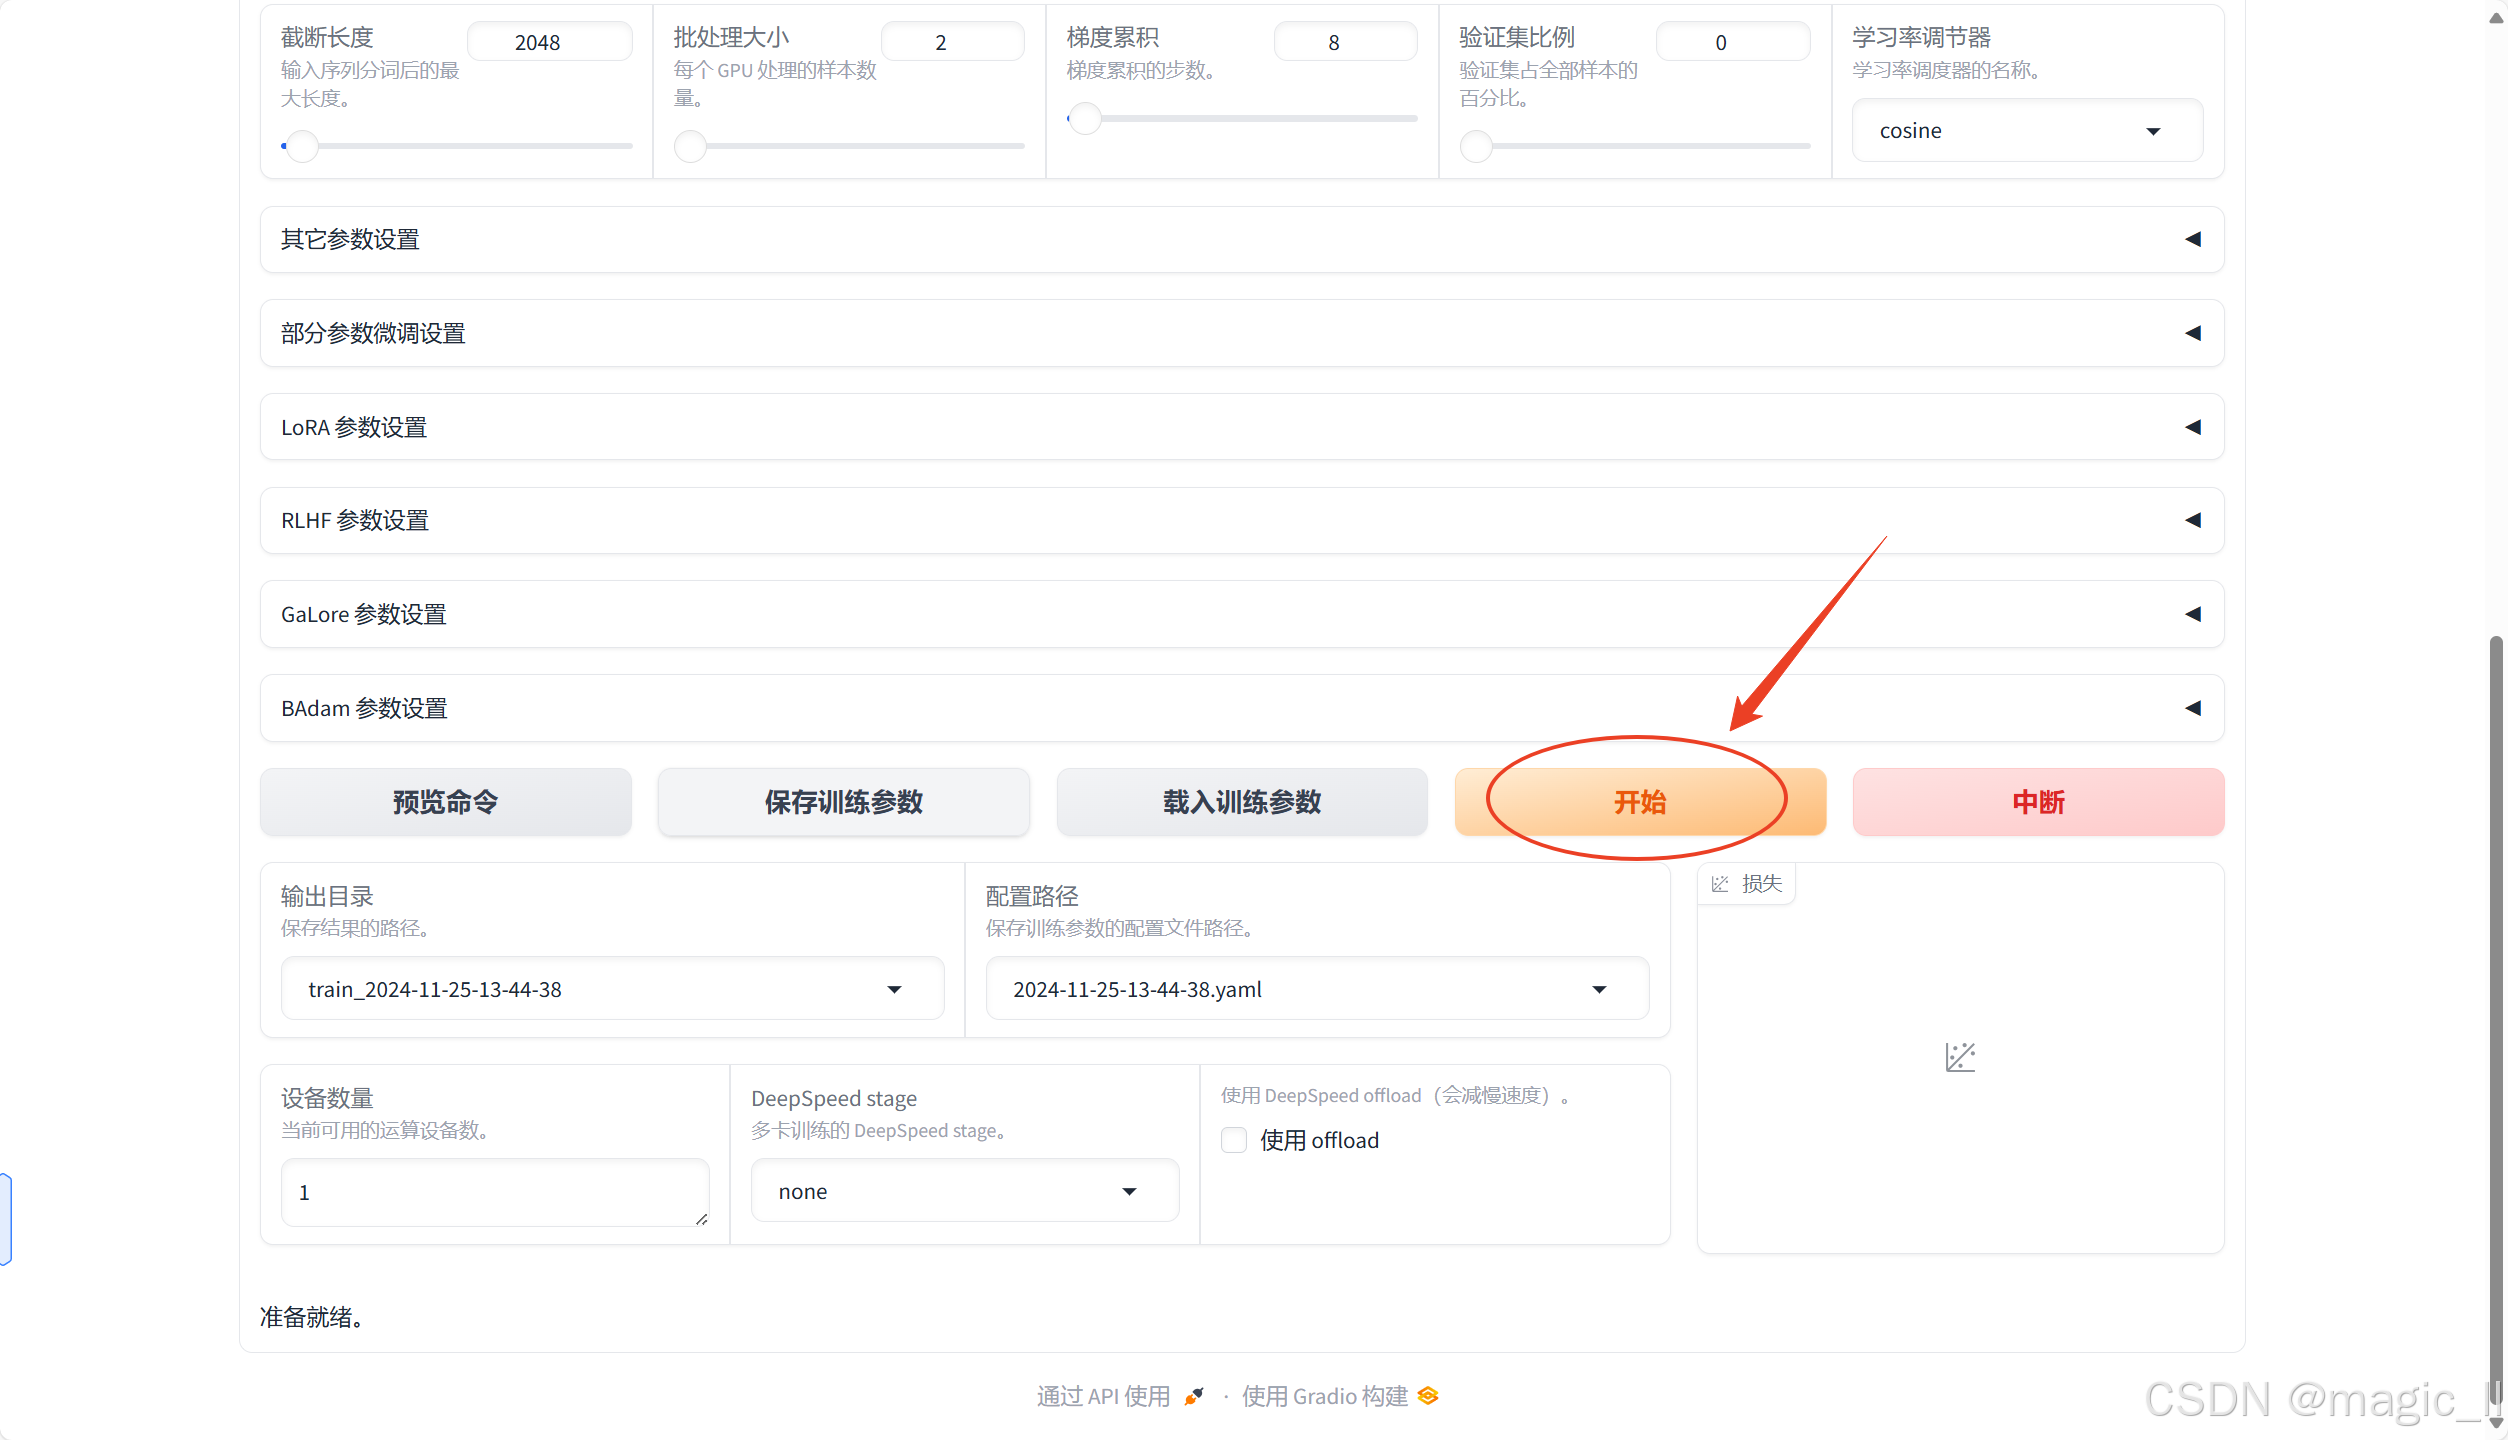This screenshot has width=2508, height=1440.
Task: Click the 截断长度 number field showing 2048
Action: (x=549, y=42)
